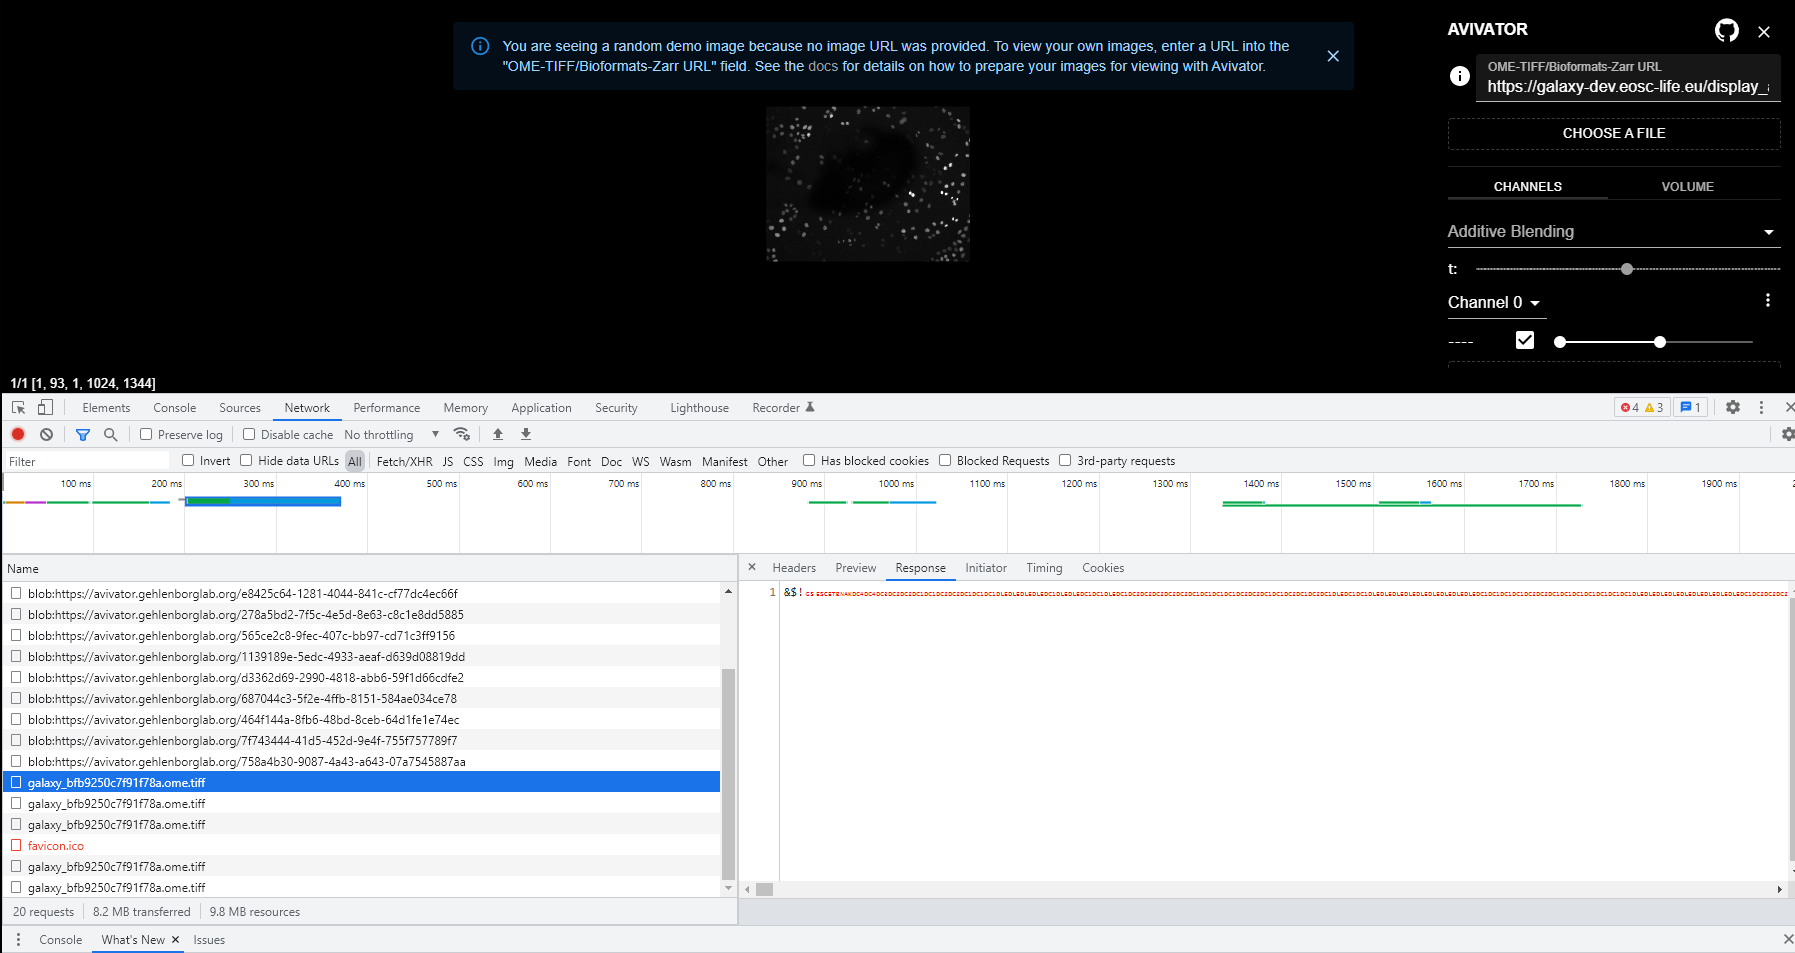Open the docs link in the banner

tap(822, 66)
